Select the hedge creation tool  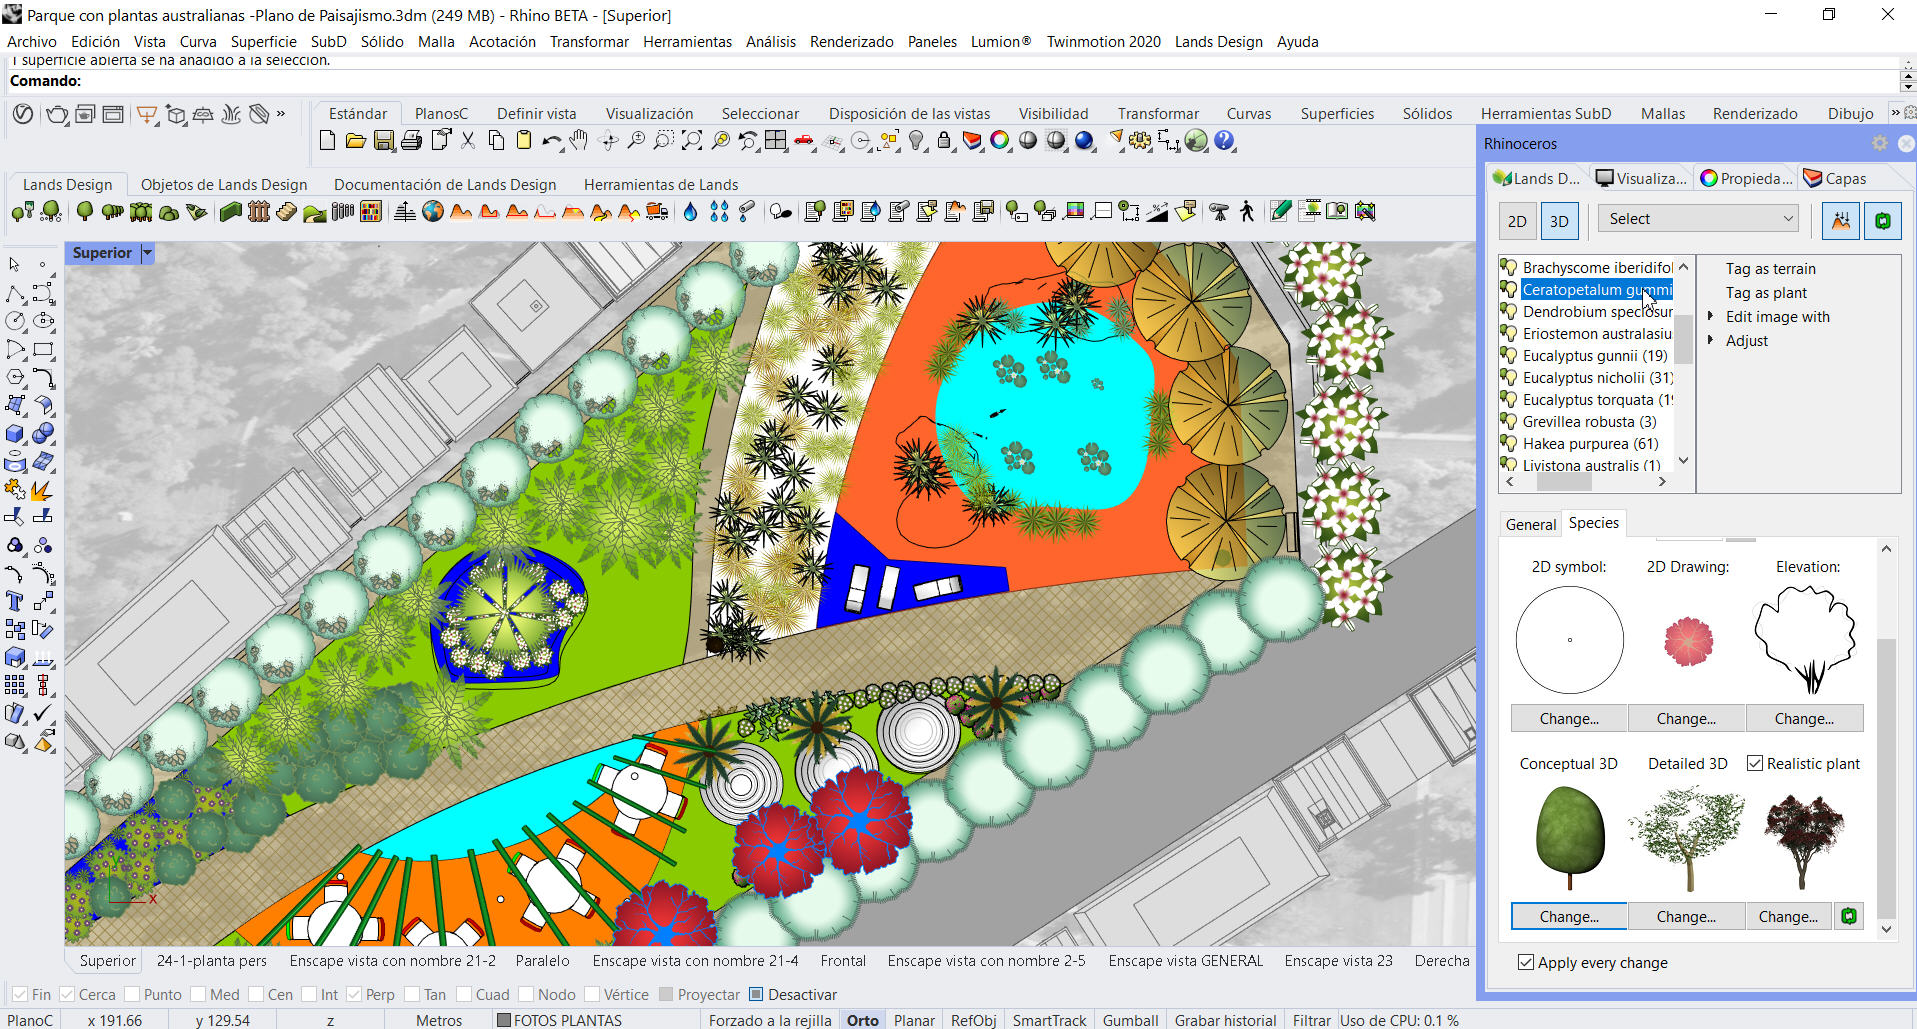[230, 211]
